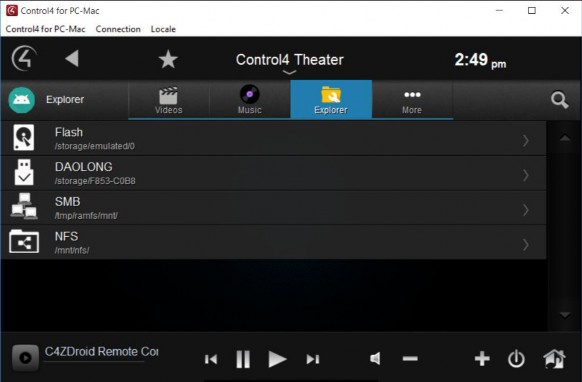The height and width of the screenshot is (382, 582).
Task: Click the C4ZDroid Remote now playing title
Action: 102,352
